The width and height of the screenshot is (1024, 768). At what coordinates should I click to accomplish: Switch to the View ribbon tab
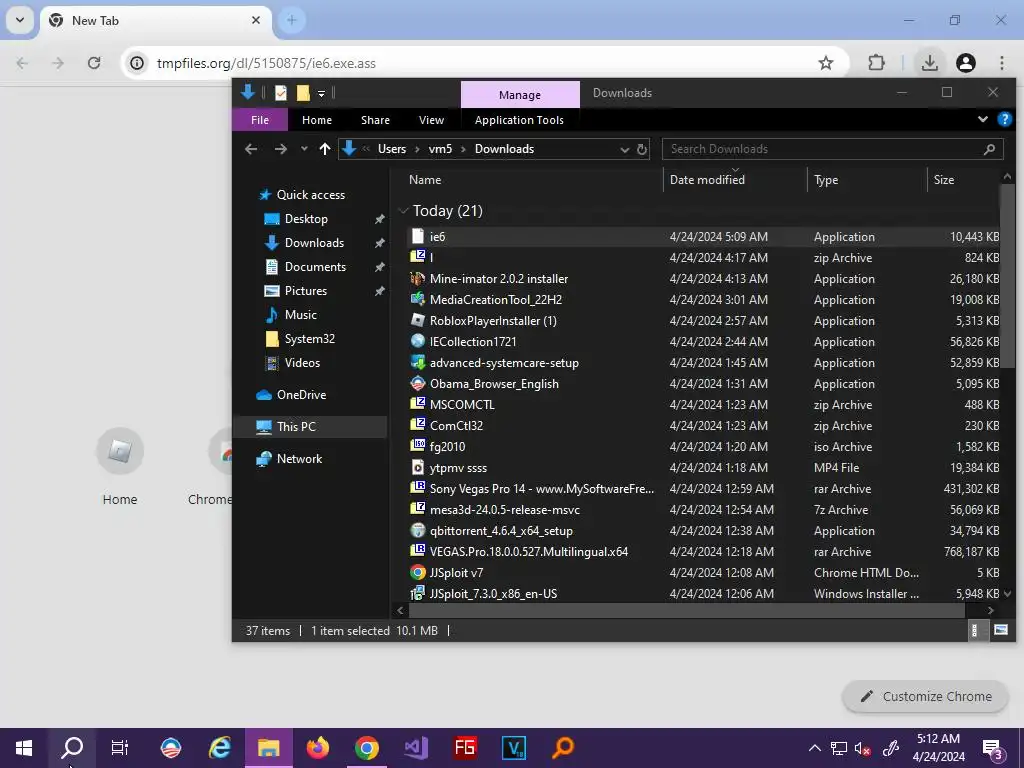click(x=431, y=120)
